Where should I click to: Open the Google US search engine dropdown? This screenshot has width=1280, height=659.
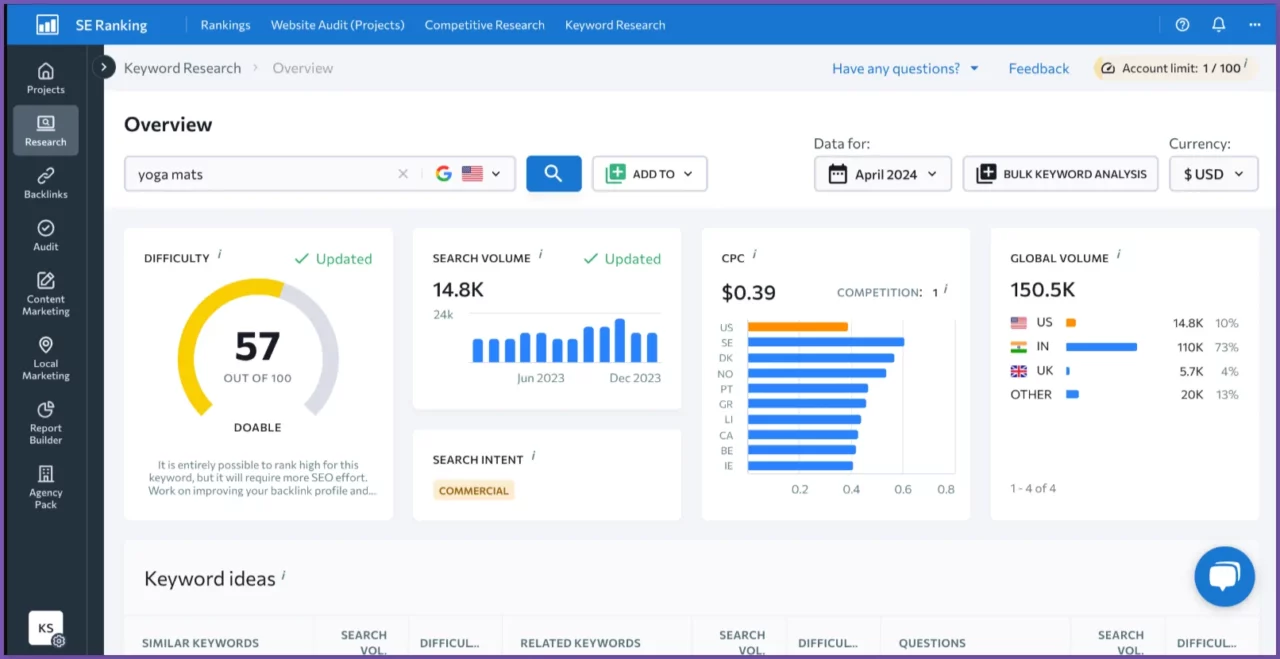coord(469,174)
